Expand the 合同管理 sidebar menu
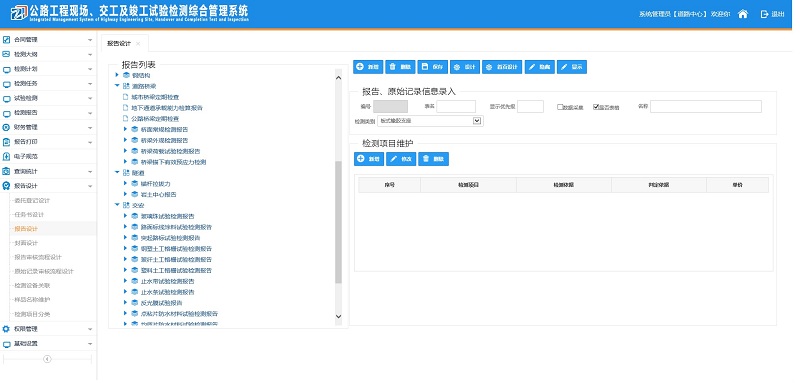This screenshot has width=800, height=383. tap(48, 39)
